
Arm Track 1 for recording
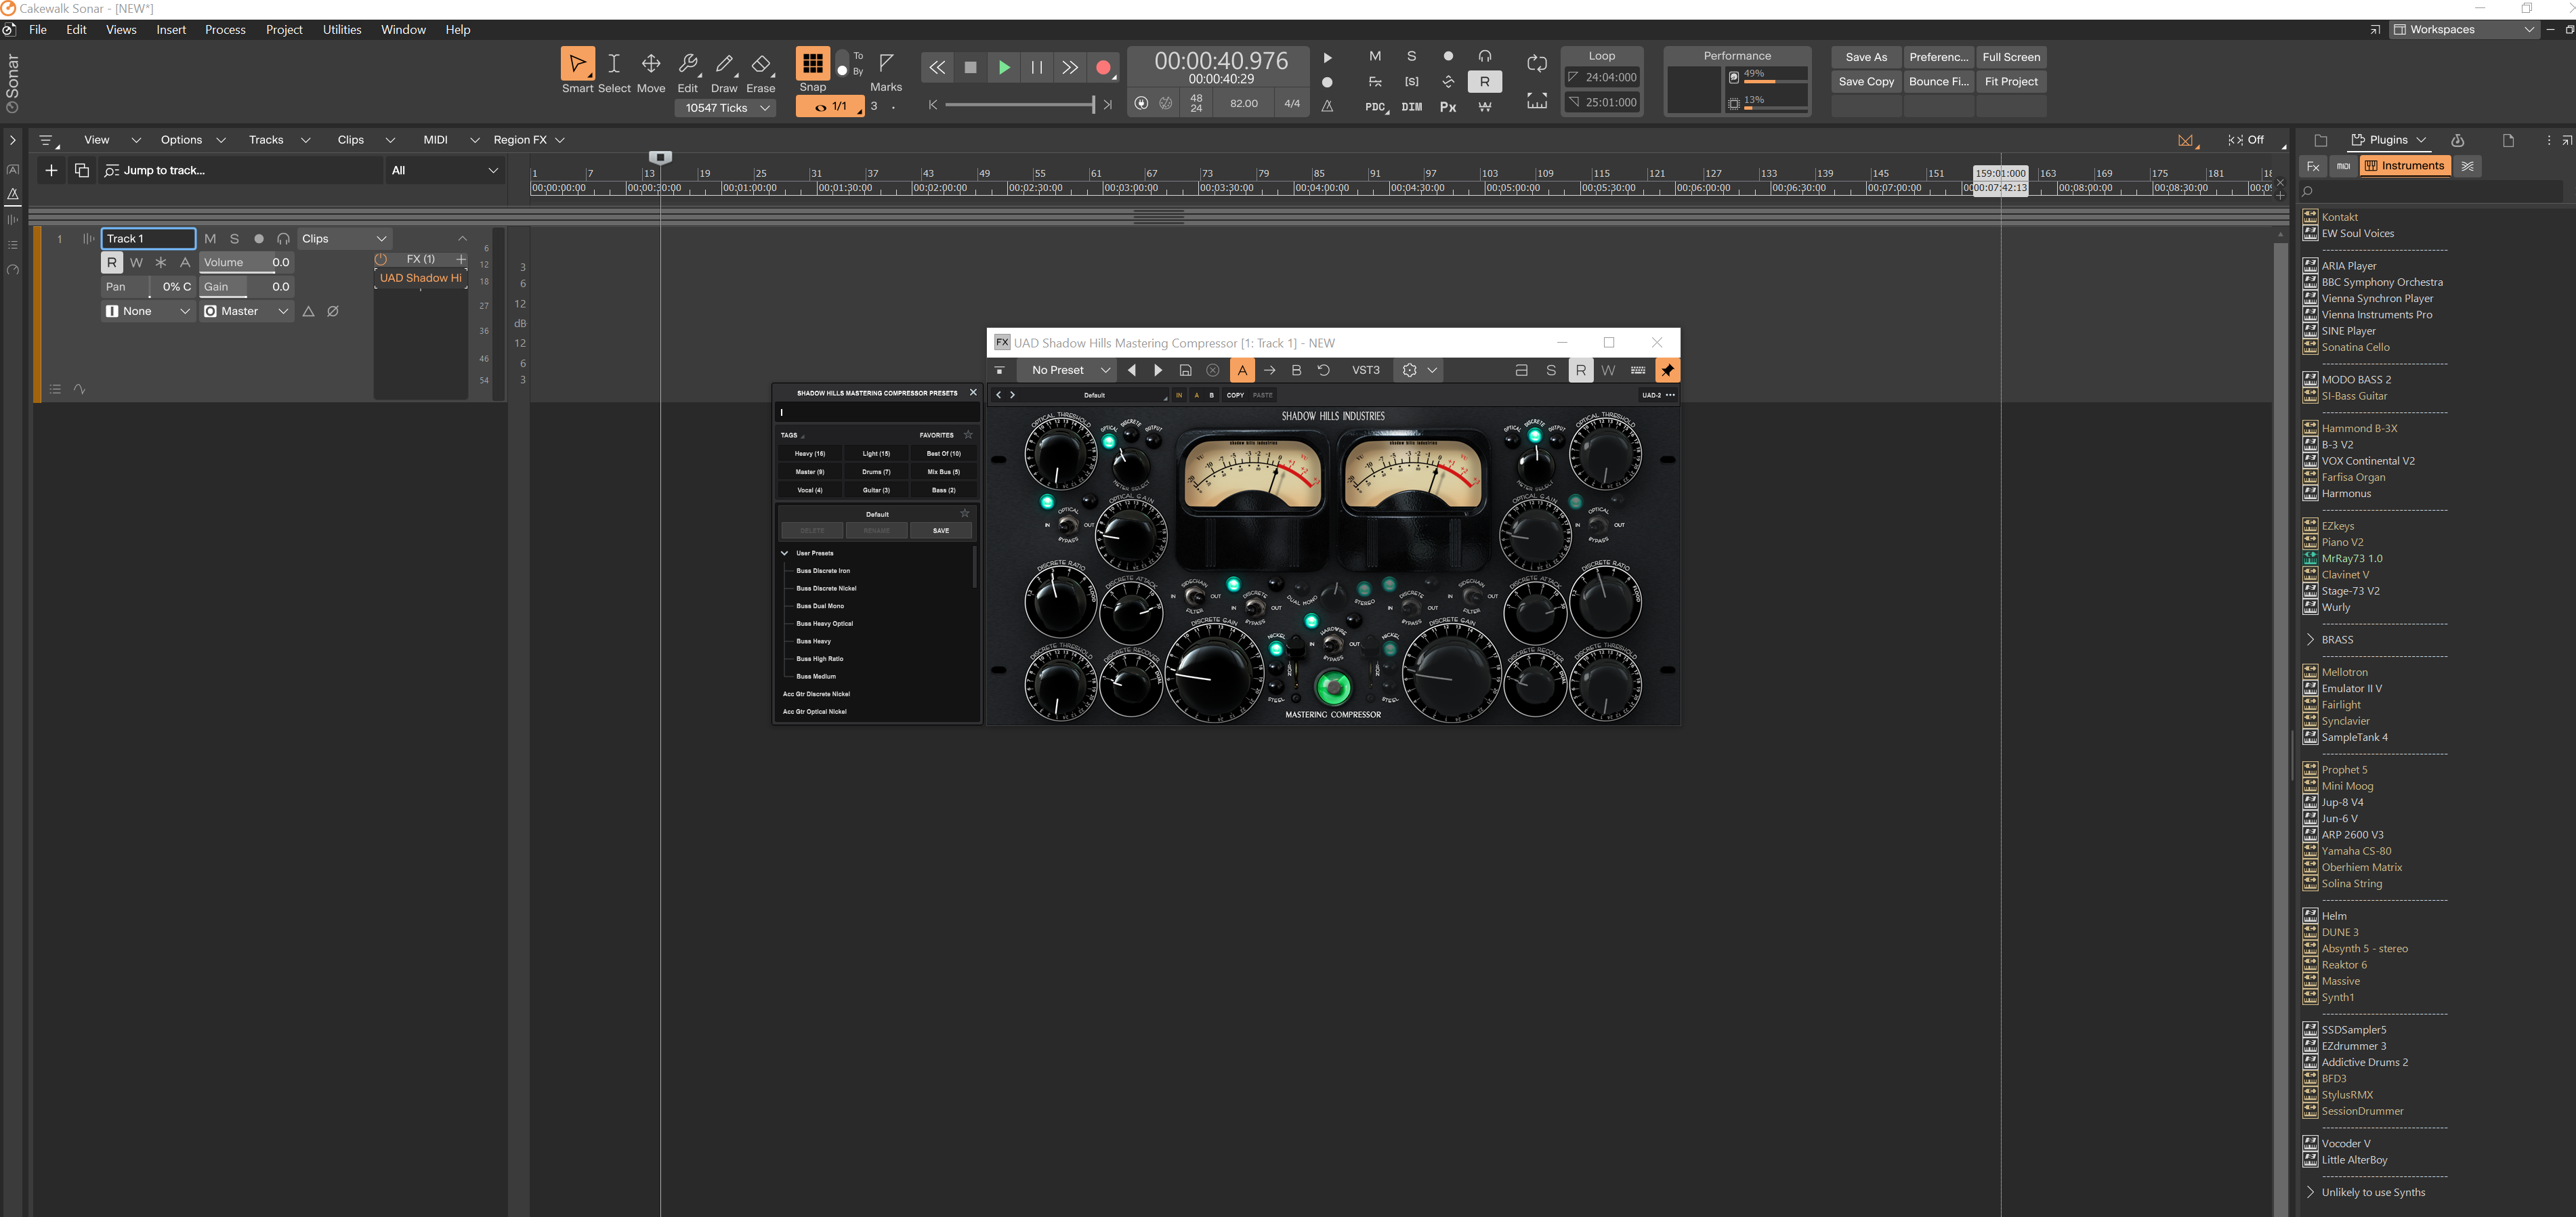click(259, 239)
